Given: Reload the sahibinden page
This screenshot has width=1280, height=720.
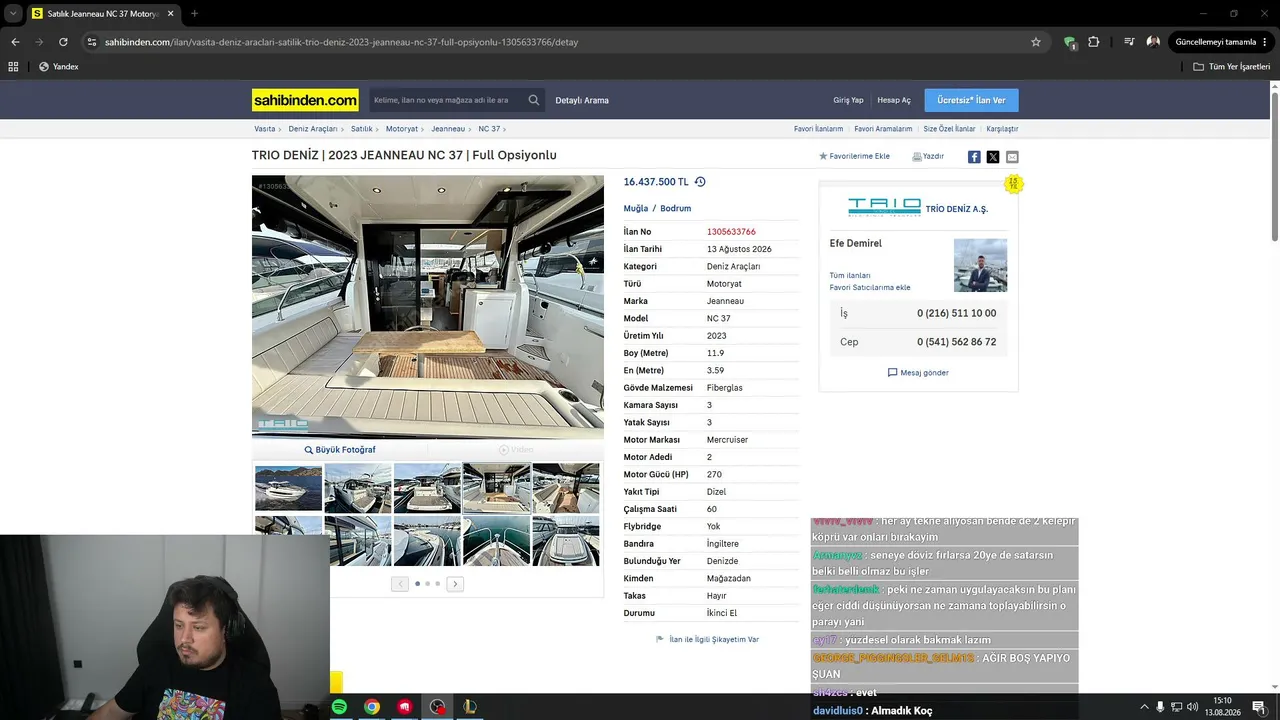Looking at the screenshot, I should point(63,42).
